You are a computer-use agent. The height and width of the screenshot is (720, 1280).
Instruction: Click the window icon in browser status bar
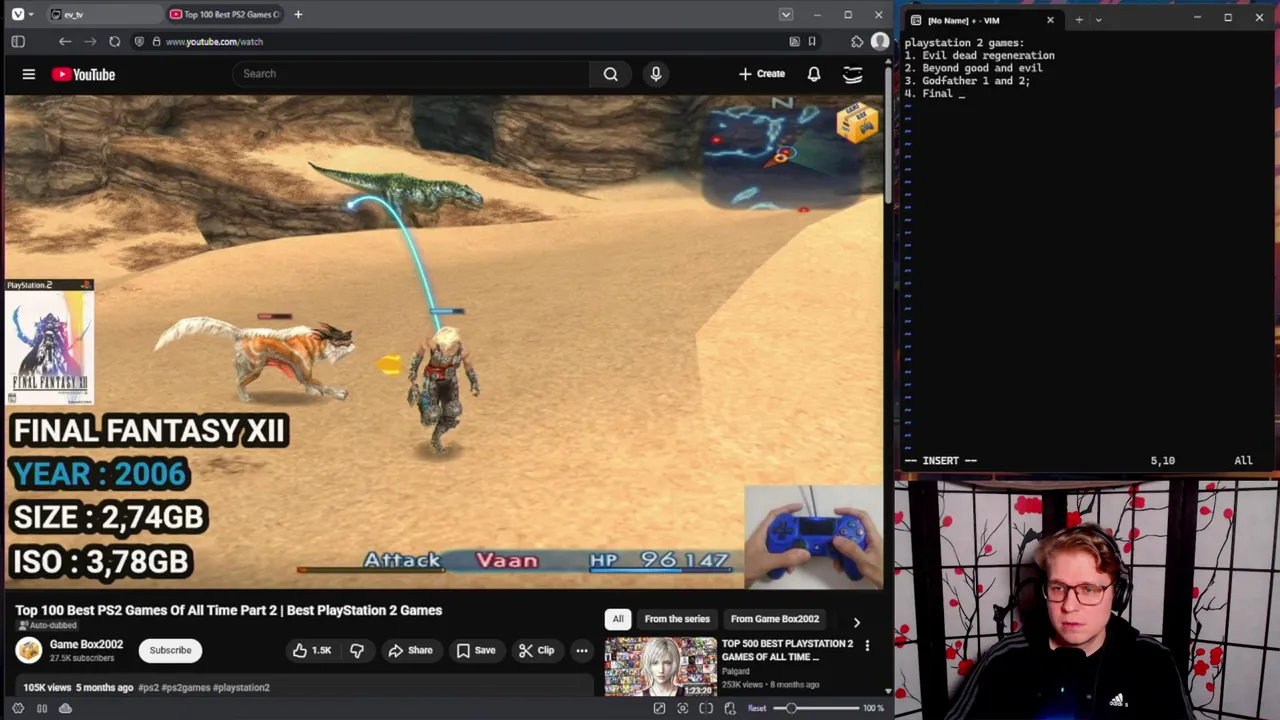(x=659, y=708)
